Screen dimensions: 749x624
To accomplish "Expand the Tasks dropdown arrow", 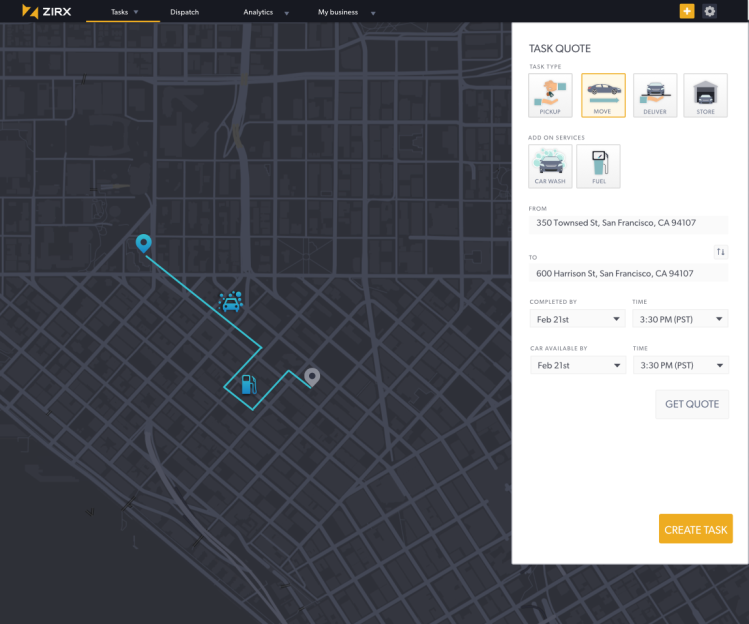I will (x=136, y=12).
